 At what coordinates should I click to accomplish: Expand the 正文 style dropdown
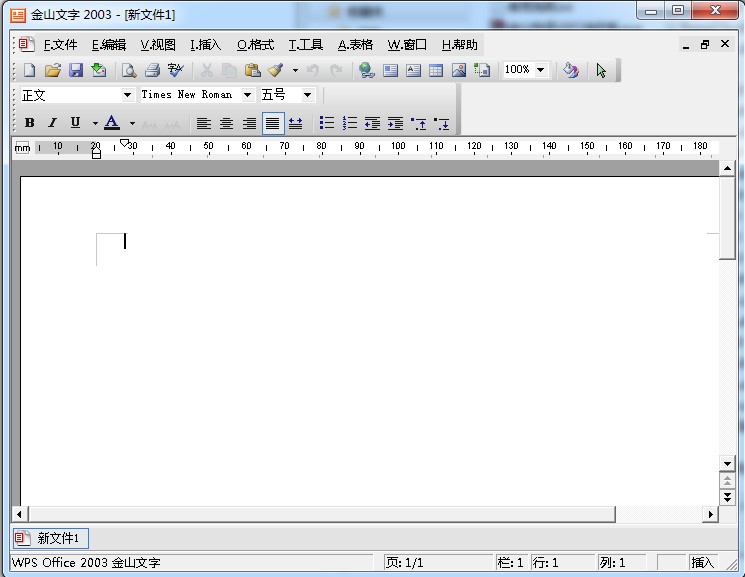(127, 95)
